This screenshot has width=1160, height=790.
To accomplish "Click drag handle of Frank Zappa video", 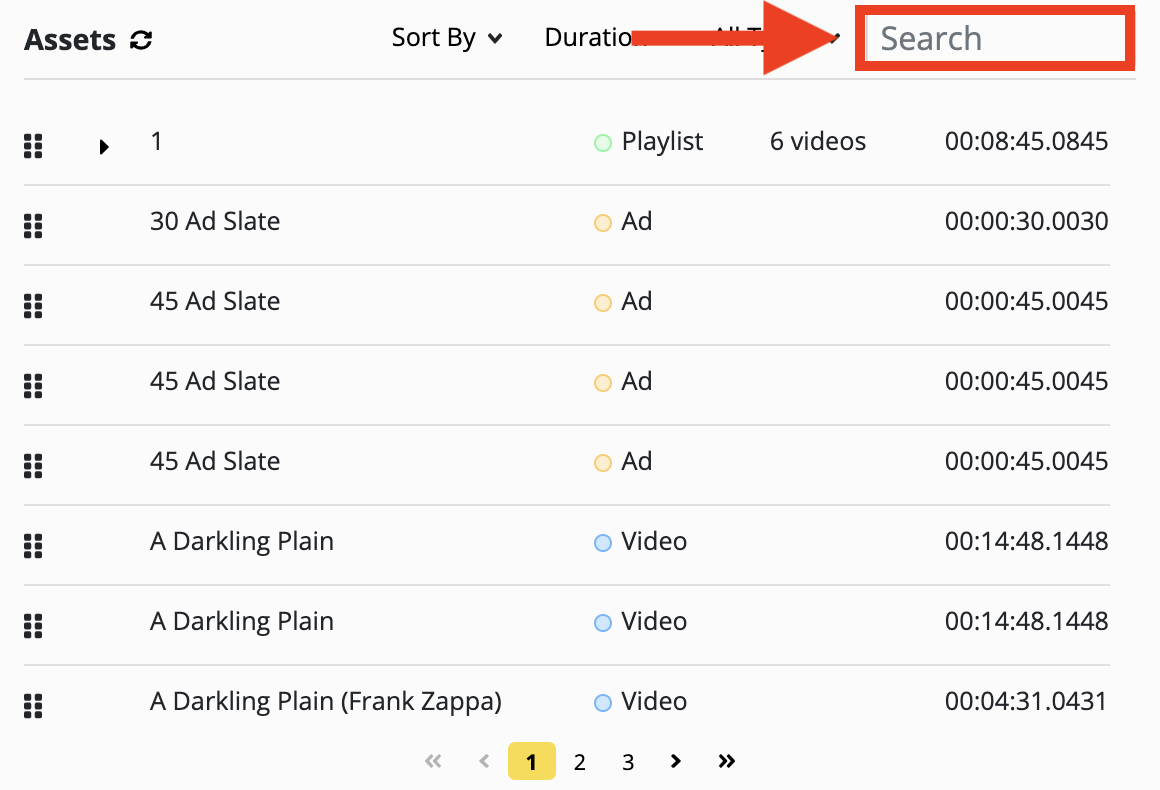I will point(33,706).
